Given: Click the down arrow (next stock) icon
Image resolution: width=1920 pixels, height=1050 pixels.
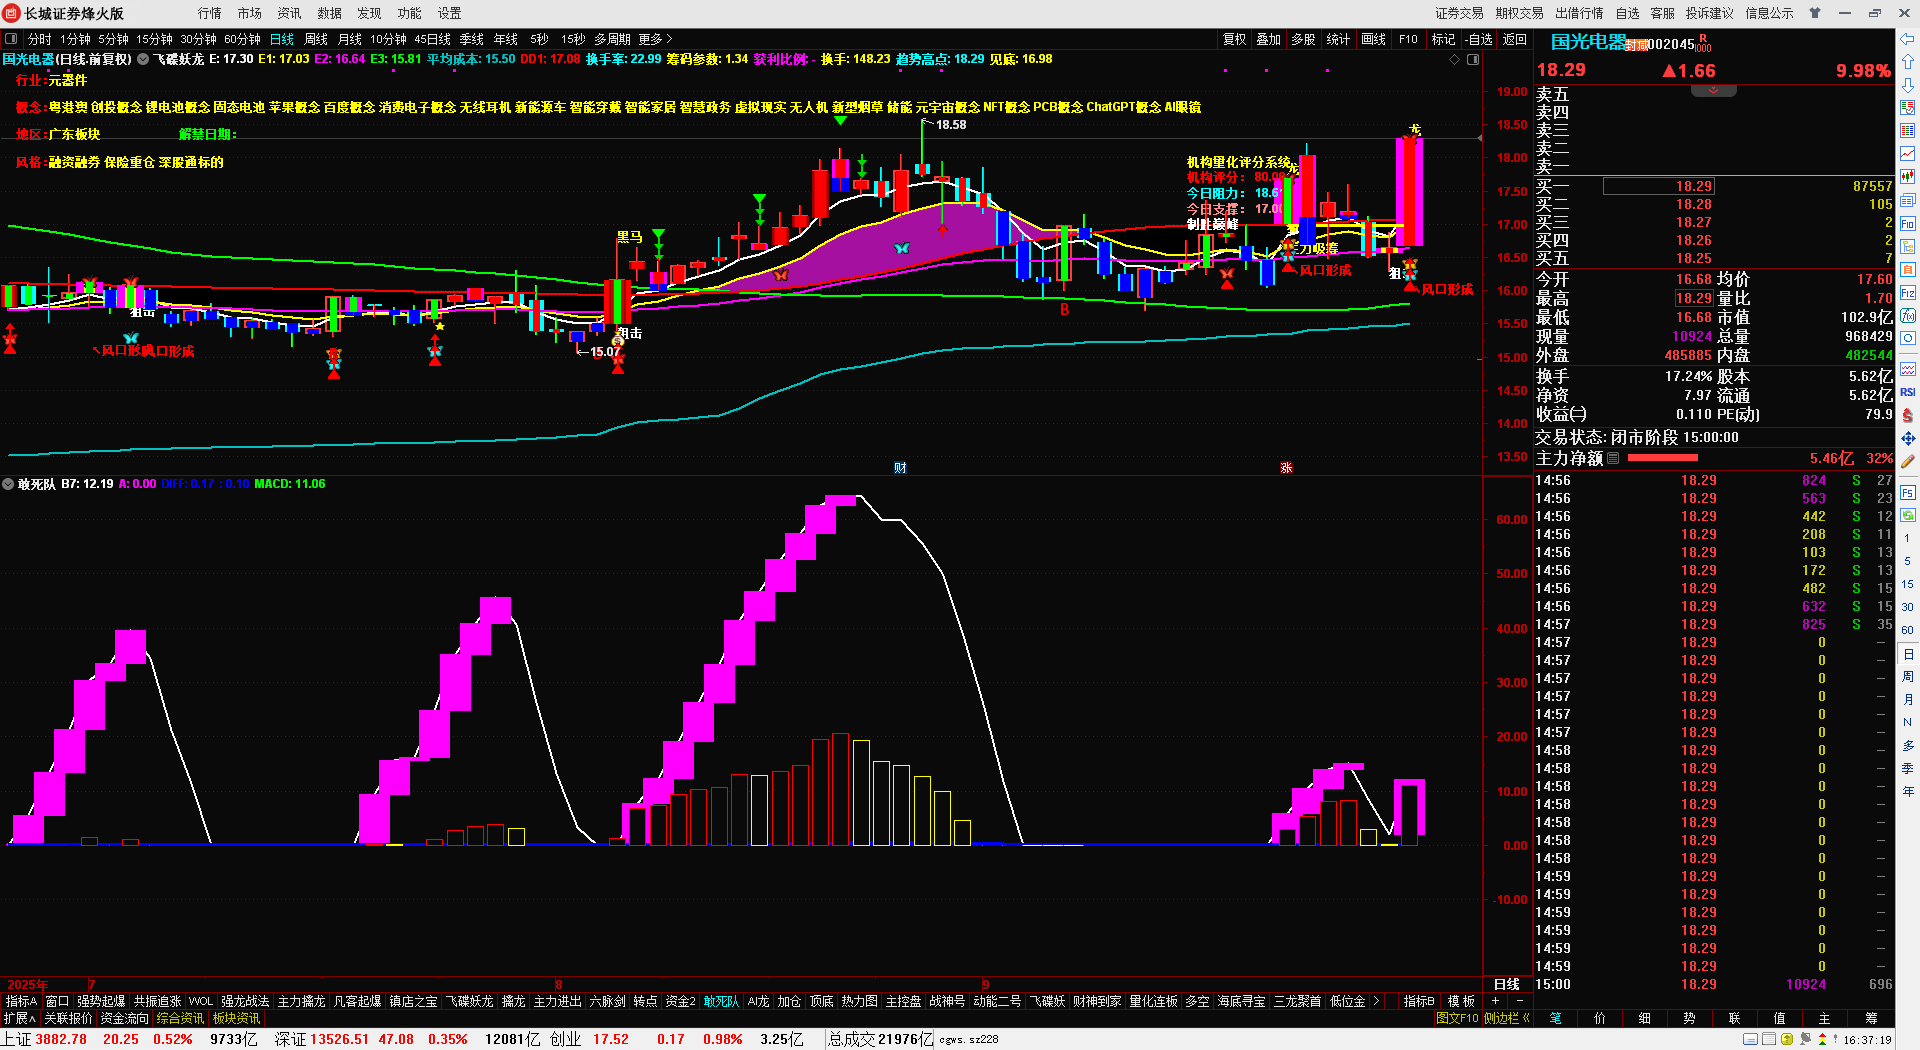Looking at the screenshot, I should [x=1908, y=84].
